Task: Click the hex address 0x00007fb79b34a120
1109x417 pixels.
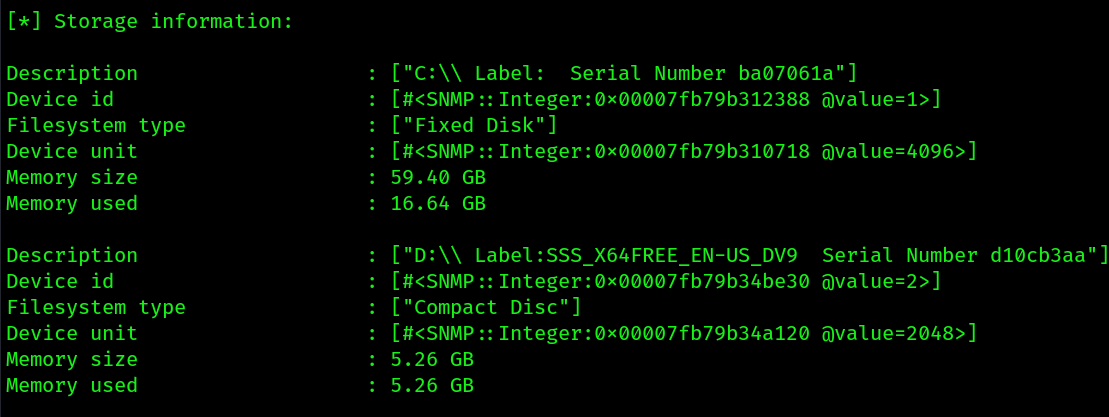Action: pos(701,334)
